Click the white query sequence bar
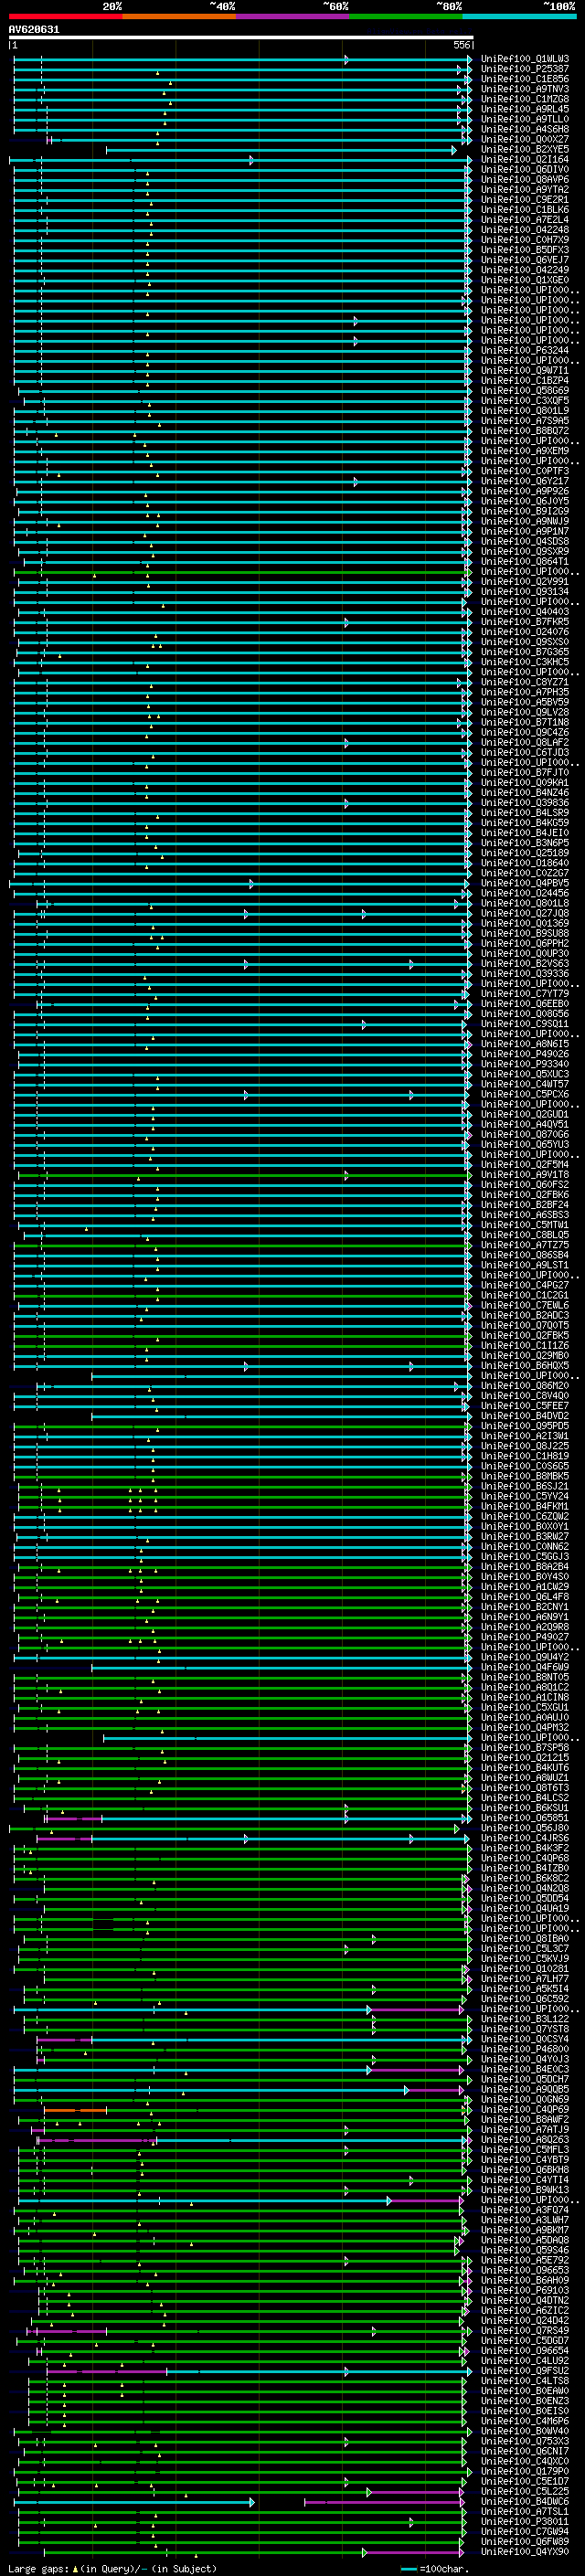 pos(240,38)
